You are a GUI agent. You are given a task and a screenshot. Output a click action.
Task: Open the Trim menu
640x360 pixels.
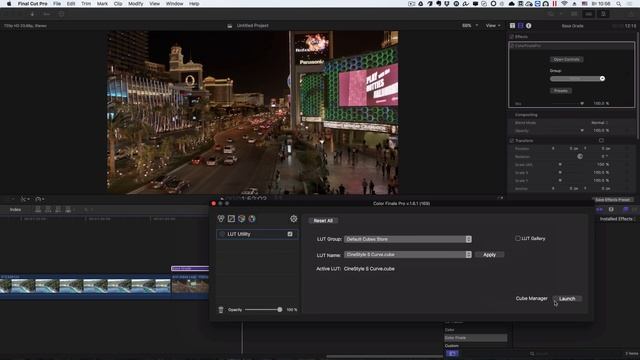[x=86, y=4]
